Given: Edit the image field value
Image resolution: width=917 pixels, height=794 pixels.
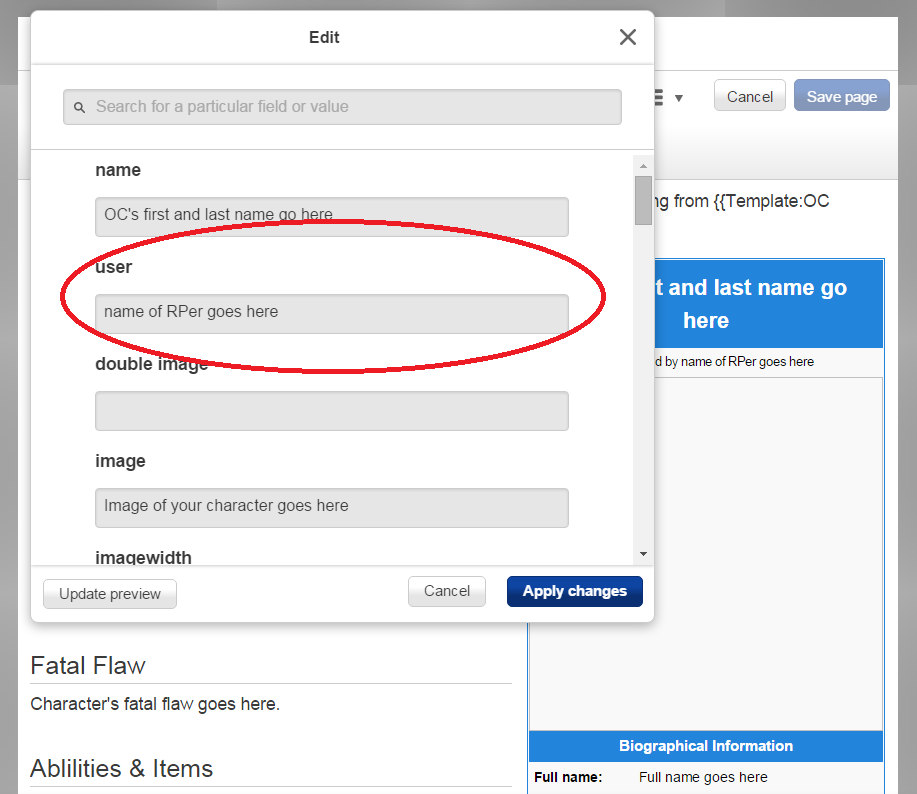Looking at the screenshot, I should (x=332, y=508).
